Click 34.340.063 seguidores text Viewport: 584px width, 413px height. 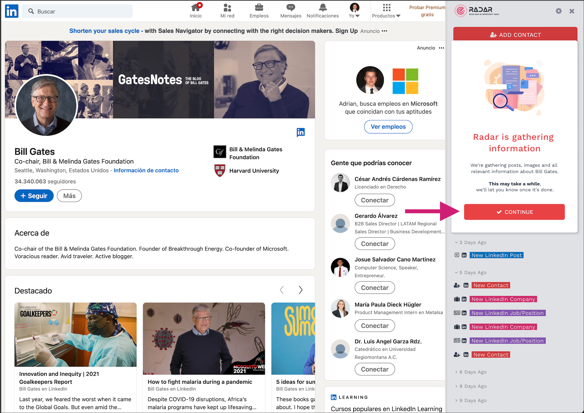point(45,181)
